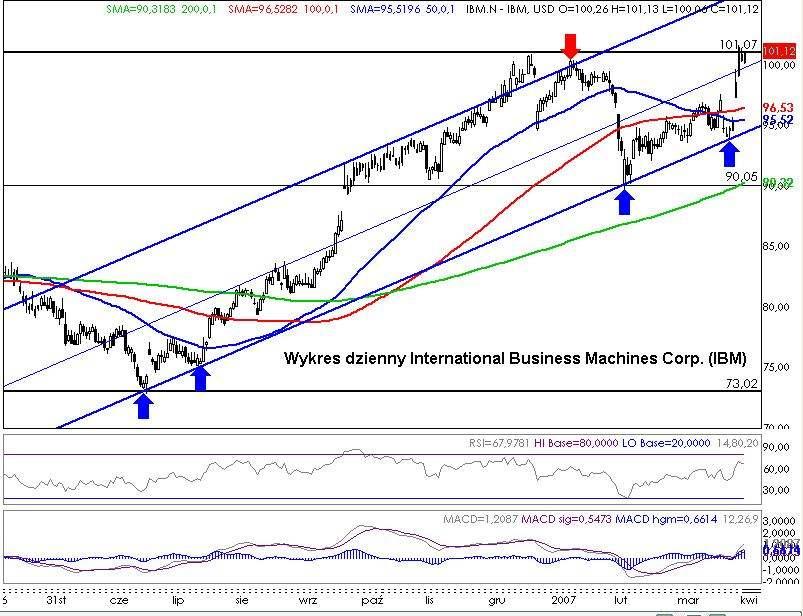803x616 pixels.
Task: Click the 90,05 support level label
Action: point(741,177)
